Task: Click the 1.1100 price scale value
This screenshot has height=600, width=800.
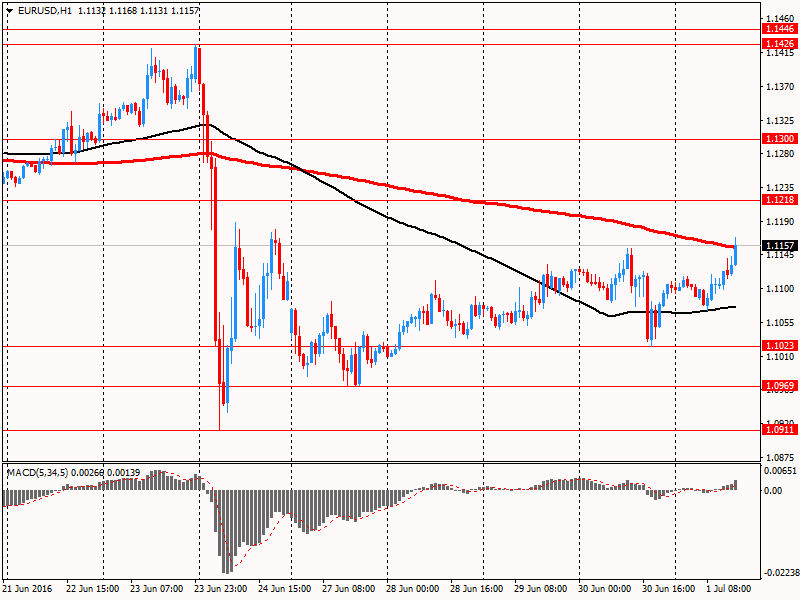Action: pos(780,289)
